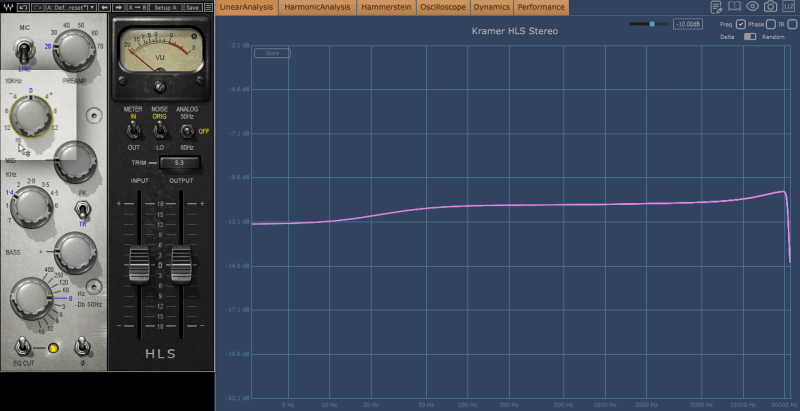Click the Save preset button

[192, 7]
